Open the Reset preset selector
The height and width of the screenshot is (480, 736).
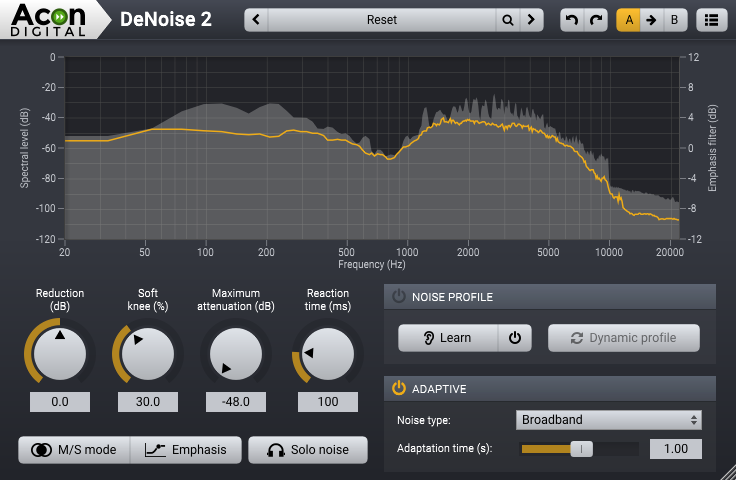tap(382, 20)
